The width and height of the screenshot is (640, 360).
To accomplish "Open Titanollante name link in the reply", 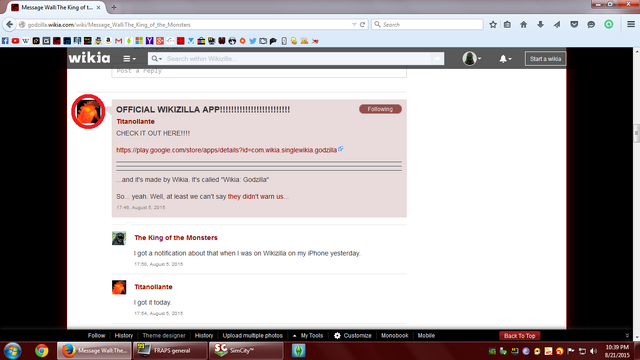I will pyautogui.click(x=153, y=287).
